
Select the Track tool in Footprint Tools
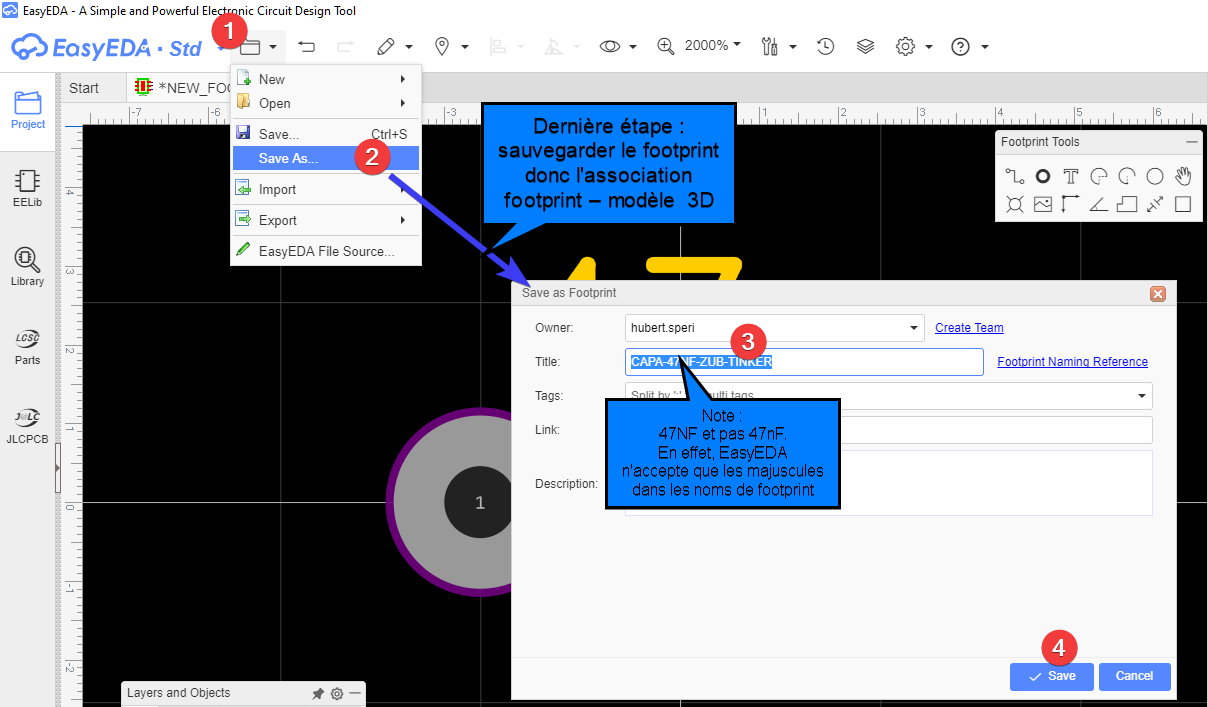click(1015, 177)
